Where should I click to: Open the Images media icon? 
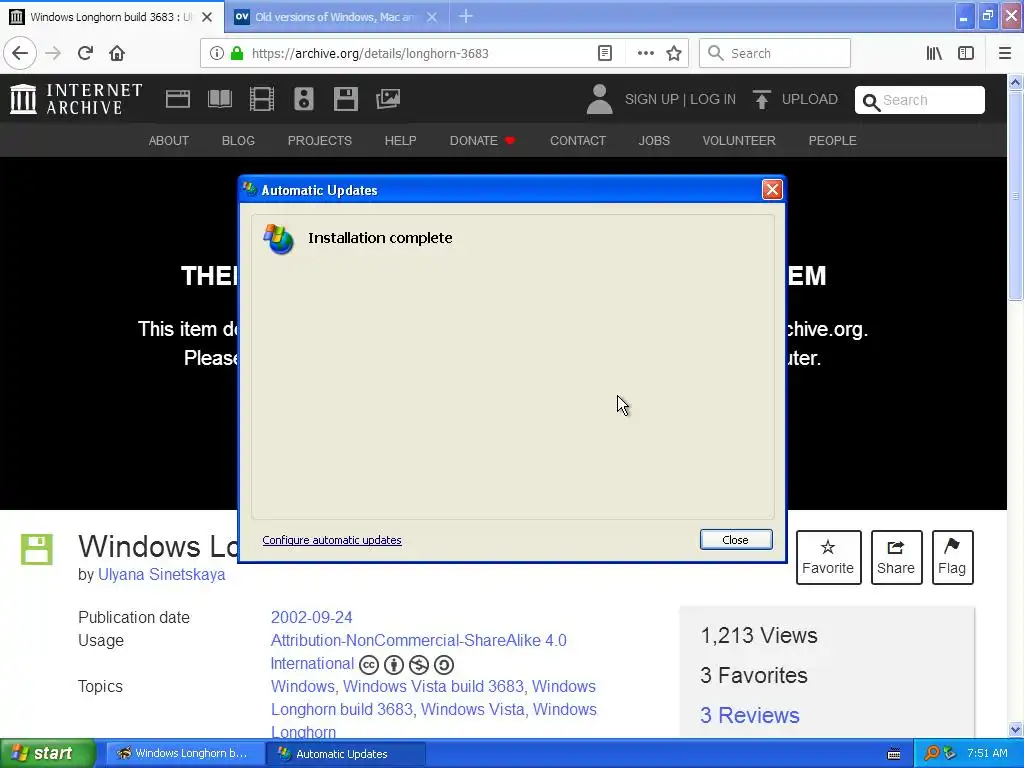(x=388, y=99)
